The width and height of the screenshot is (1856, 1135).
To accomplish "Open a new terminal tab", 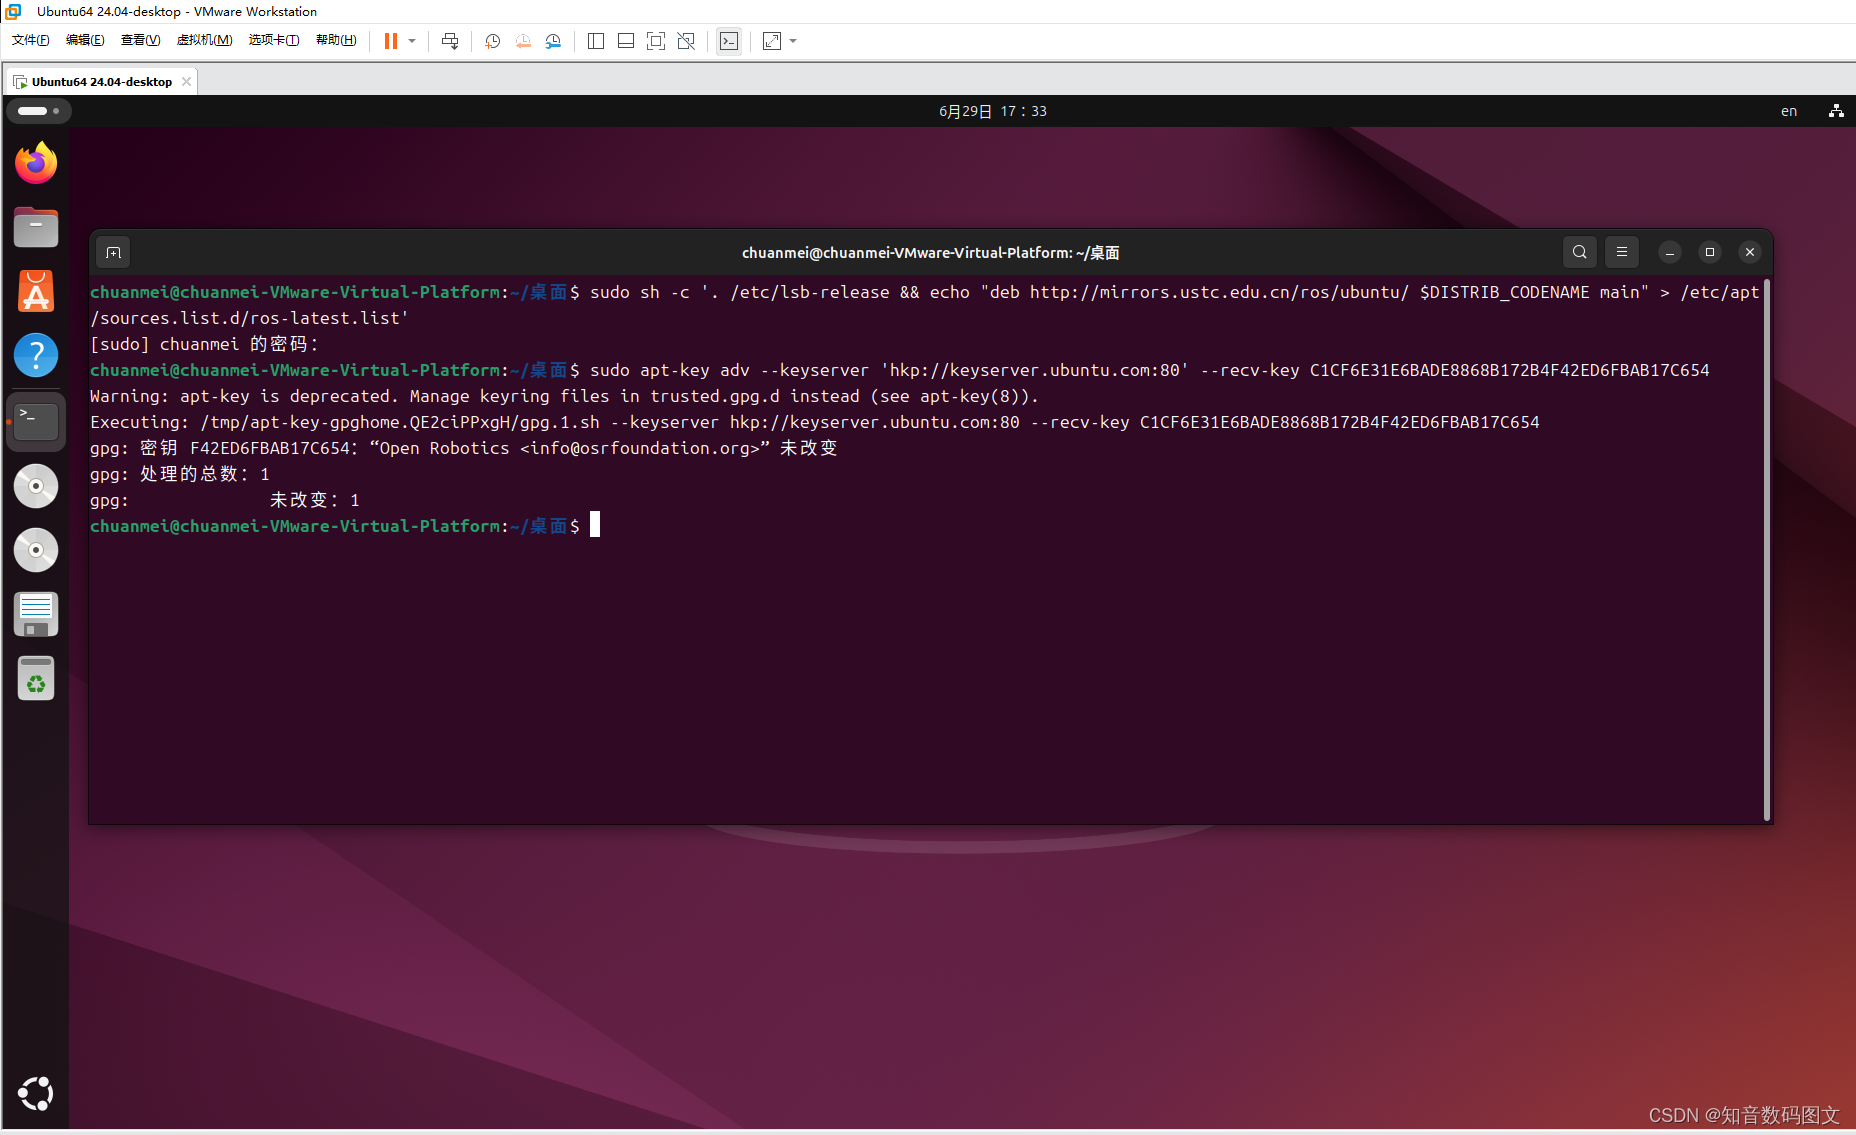I will point(112,252).
